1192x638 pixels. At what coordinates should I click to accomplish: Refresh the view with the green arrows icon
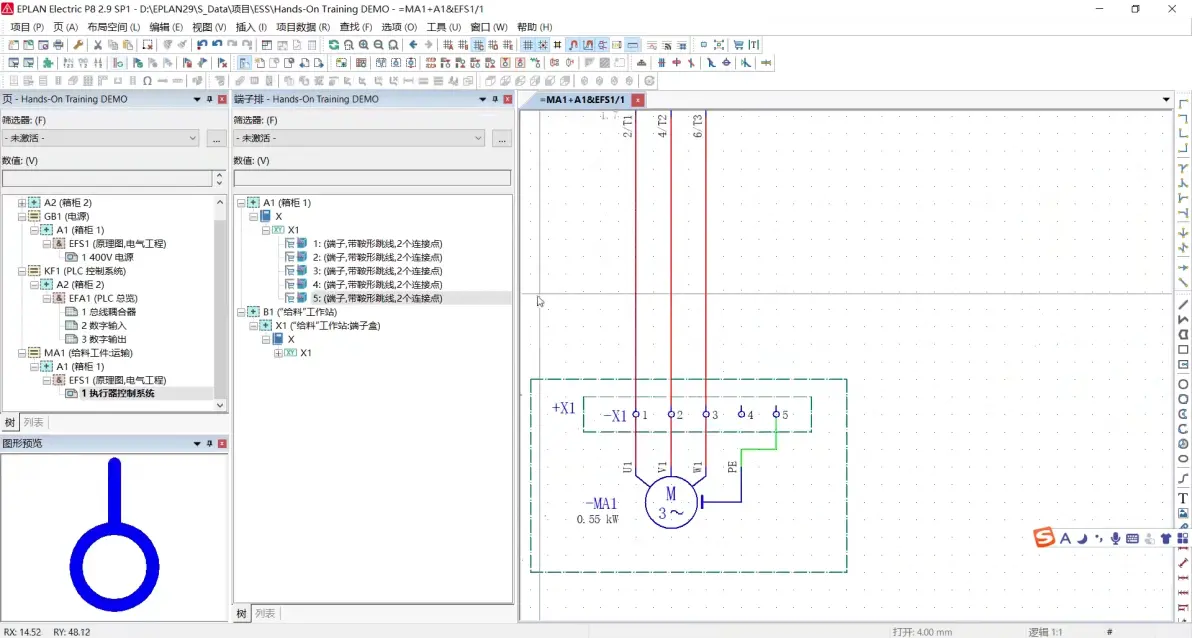click(334, 45)
